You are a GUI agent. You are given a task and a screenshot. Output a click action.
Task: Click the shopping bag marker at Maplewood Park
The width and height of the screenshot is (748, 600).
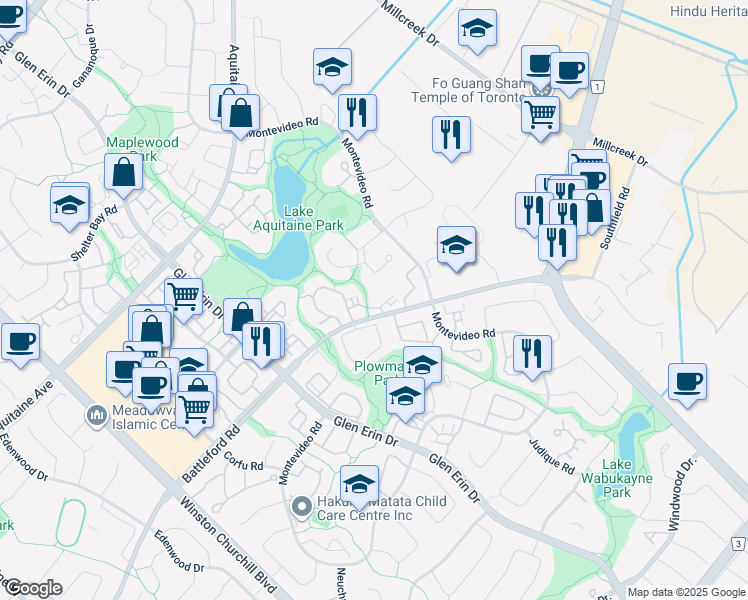[124, 173]
